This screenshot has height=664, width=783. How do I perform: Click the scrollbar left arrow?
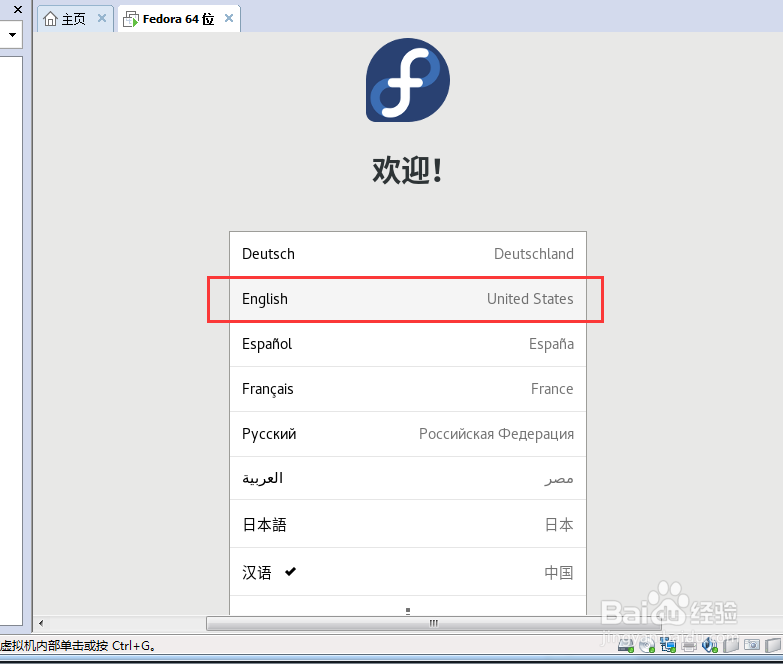(x=41, y=623)
